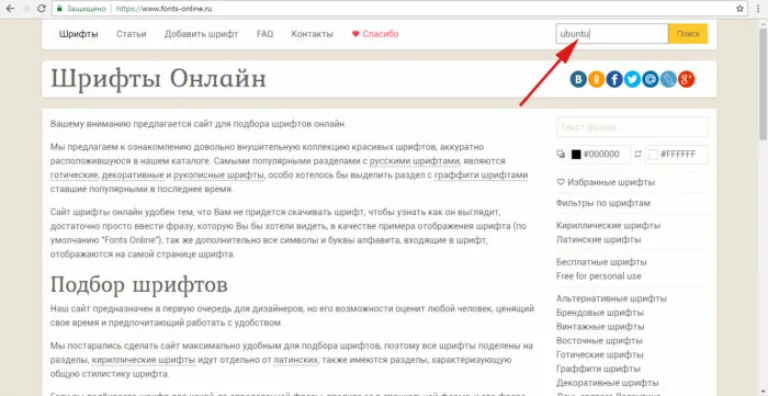The height and width of the screenshot is (396, 768).
Task: Click the green secure padlock icon
Action: click(x=60, y=8)
